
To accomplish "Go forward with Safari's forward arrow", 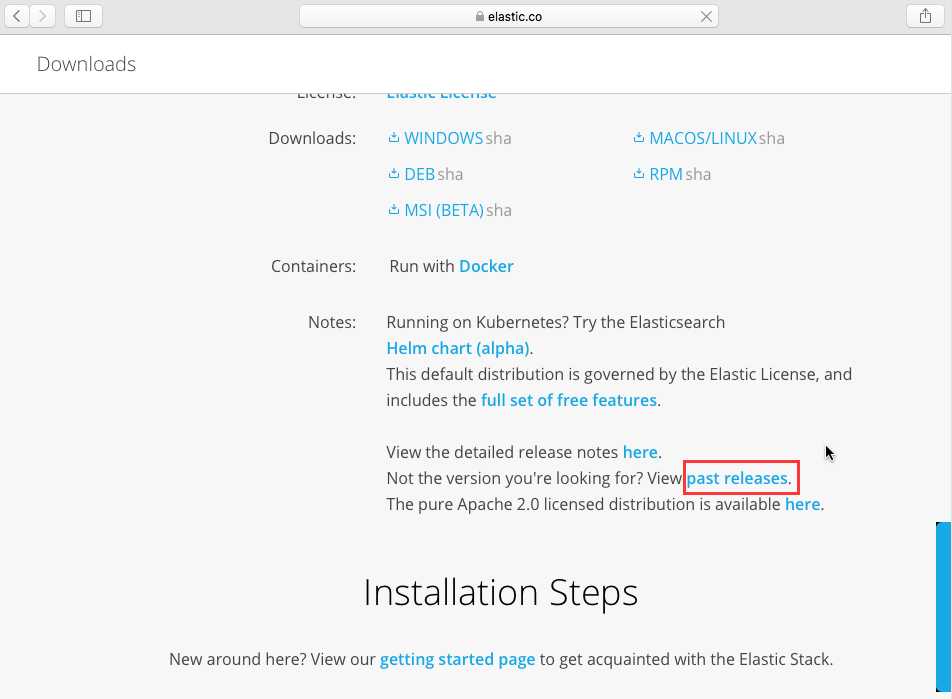I will (42, 16).
